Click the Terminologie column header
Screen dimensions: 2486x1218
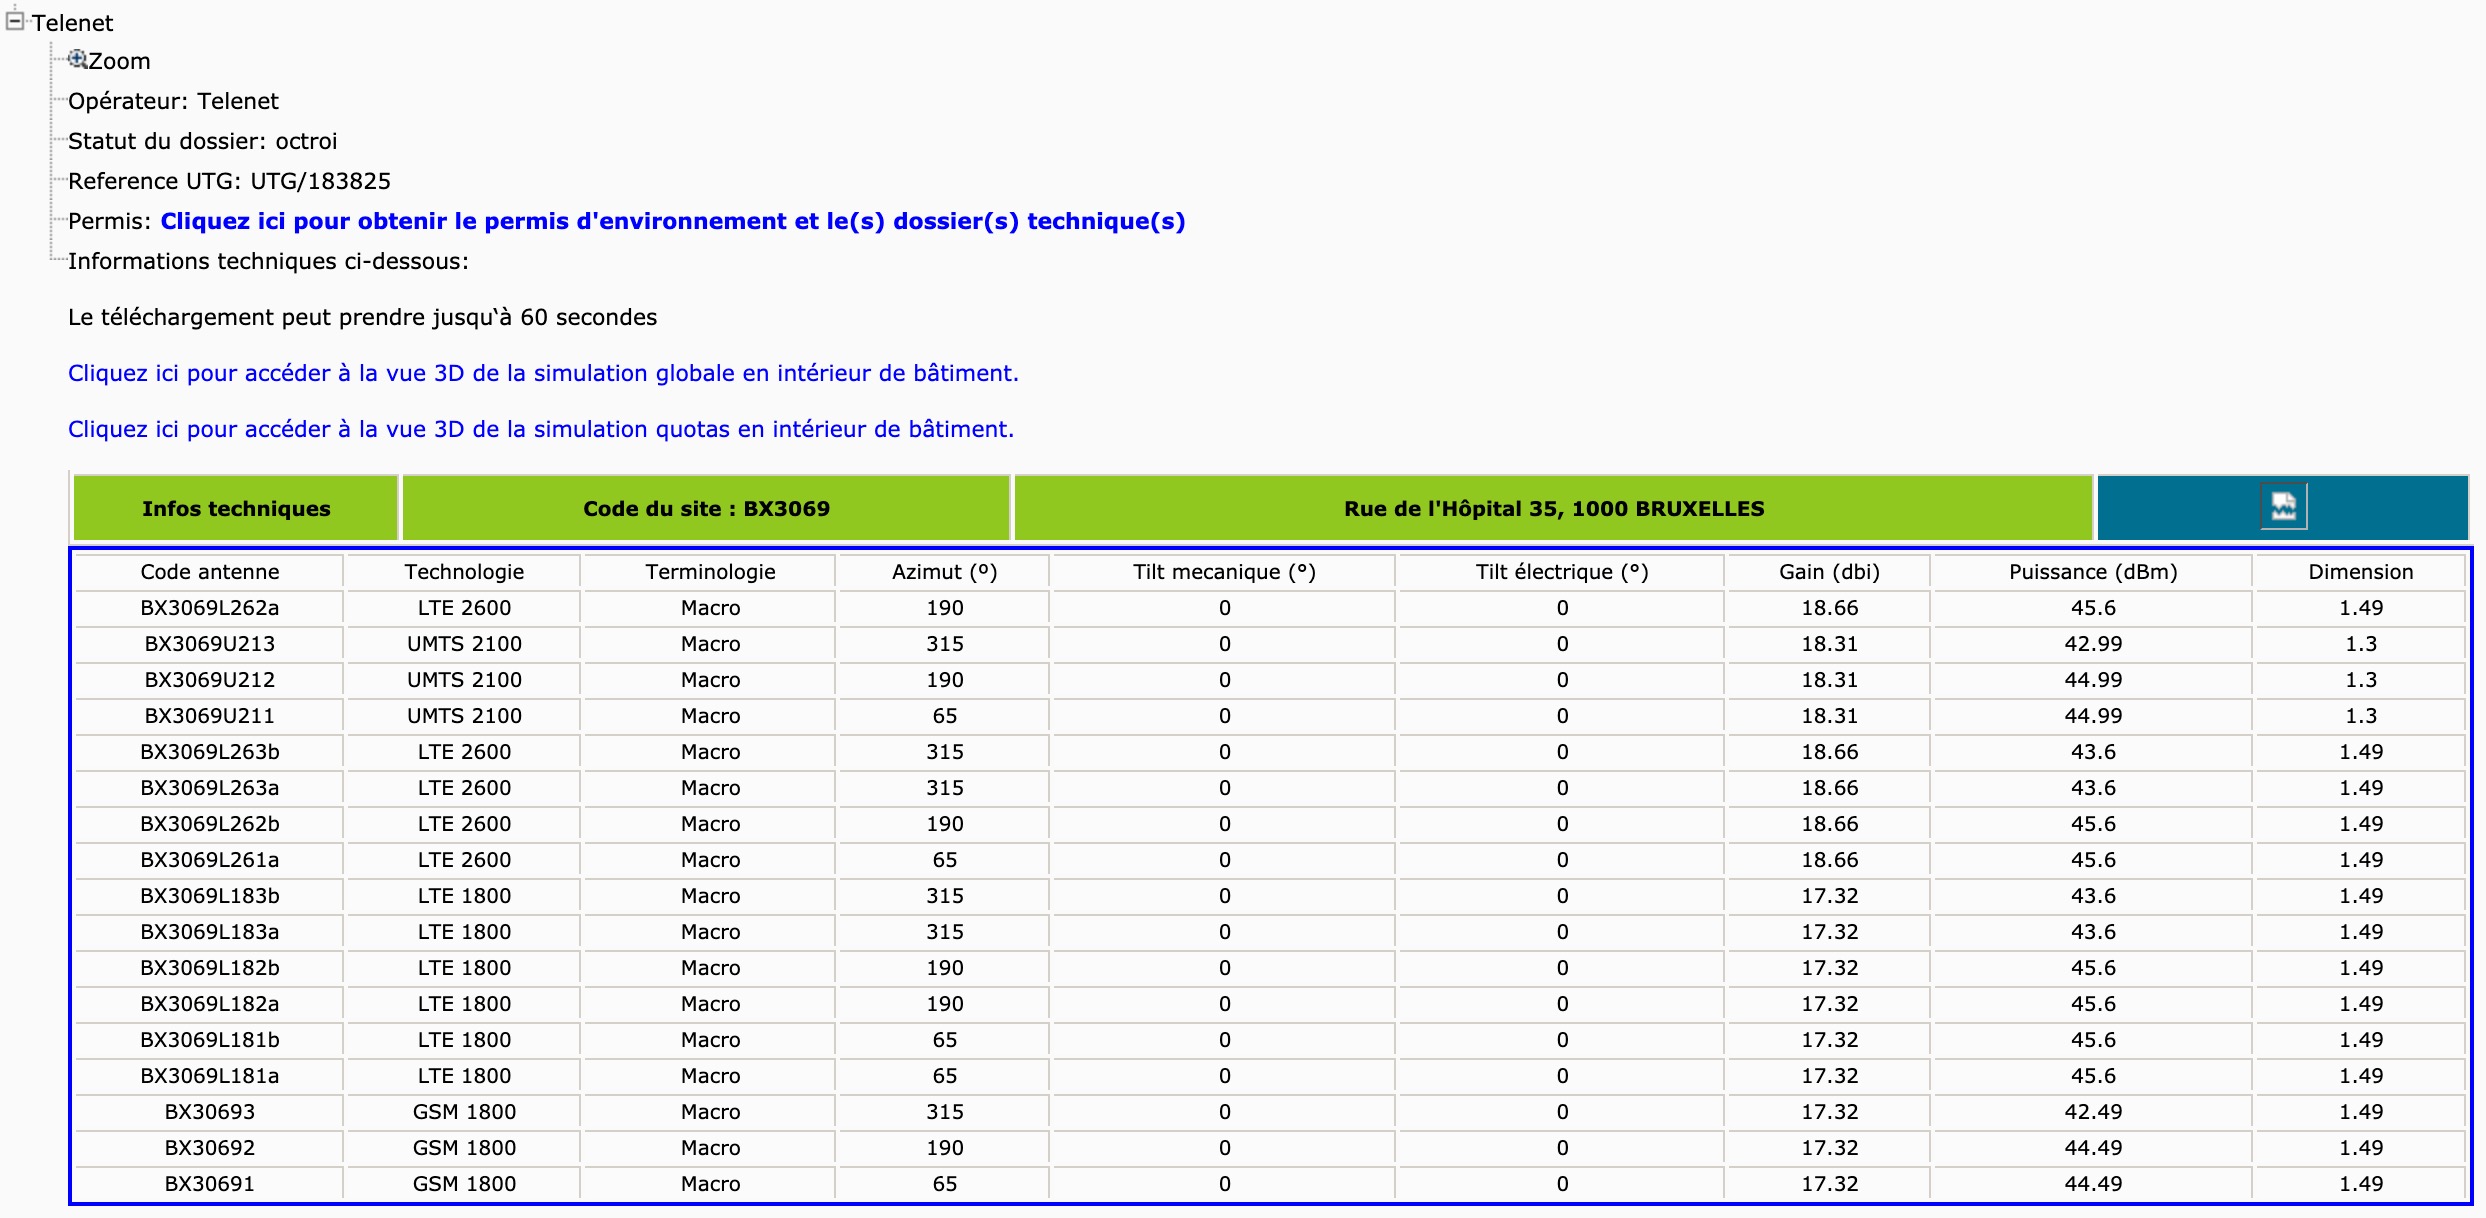710,572
